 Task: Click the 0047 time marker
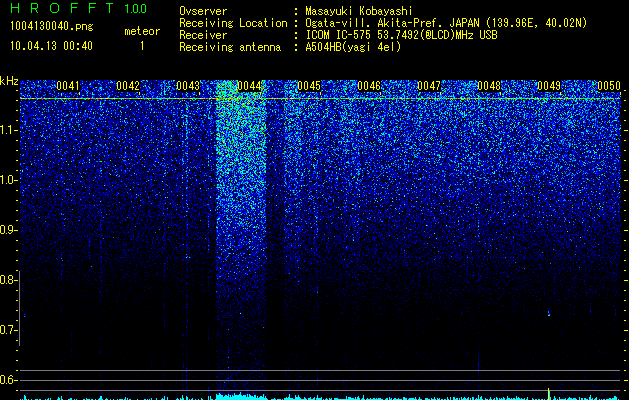click(429, 86)
